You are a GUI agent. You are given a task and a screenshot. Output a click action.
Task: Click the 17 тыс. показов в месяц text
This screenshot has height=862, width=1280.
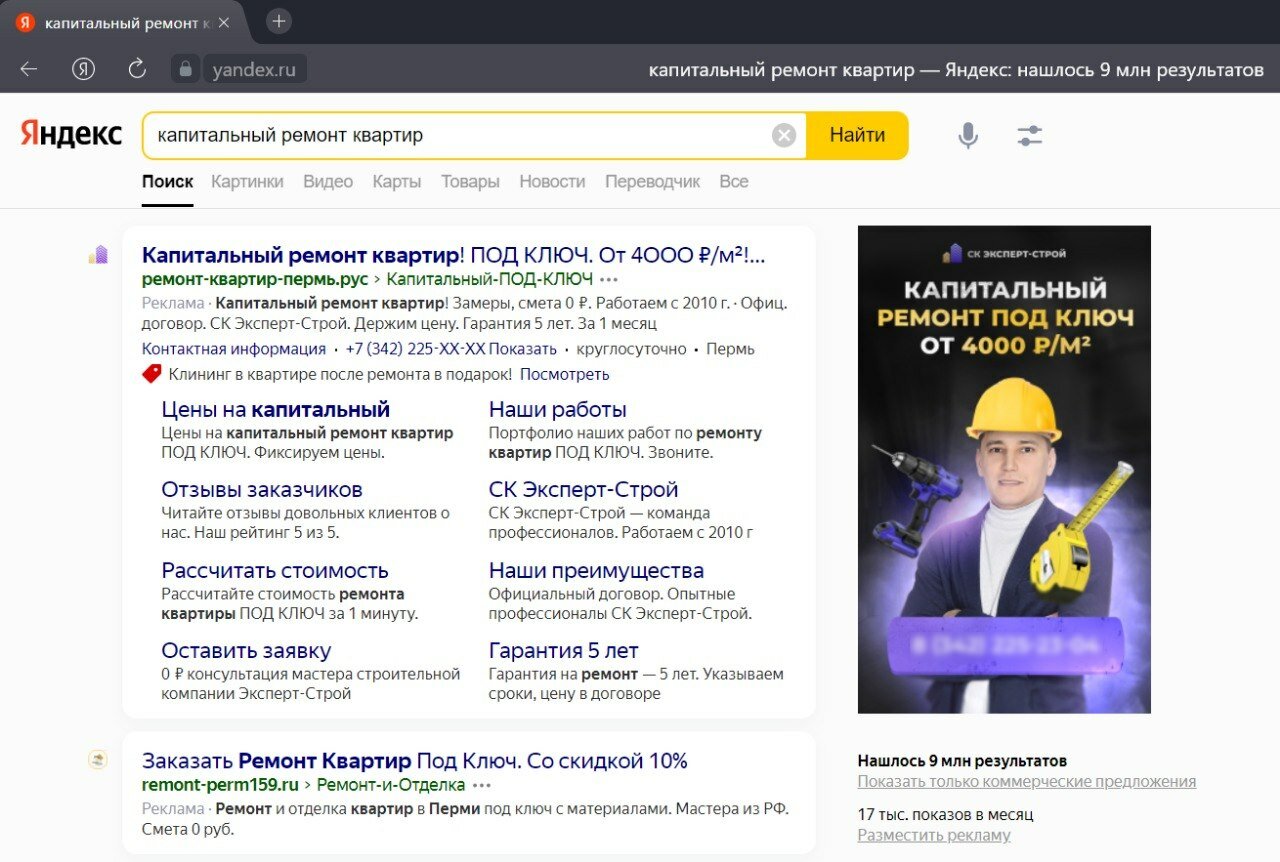coord(945,814)
